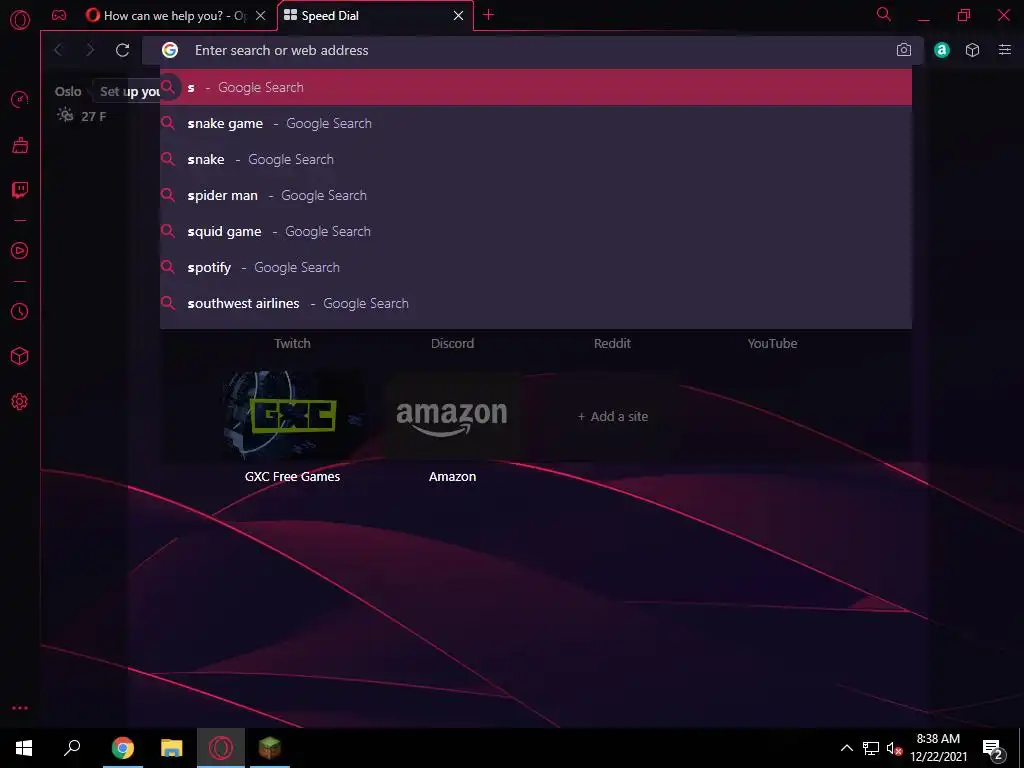The width and height of the screenshot is (1024, 768).
Task: Switch to the Speed Dial tab
Action: (376, 16)
